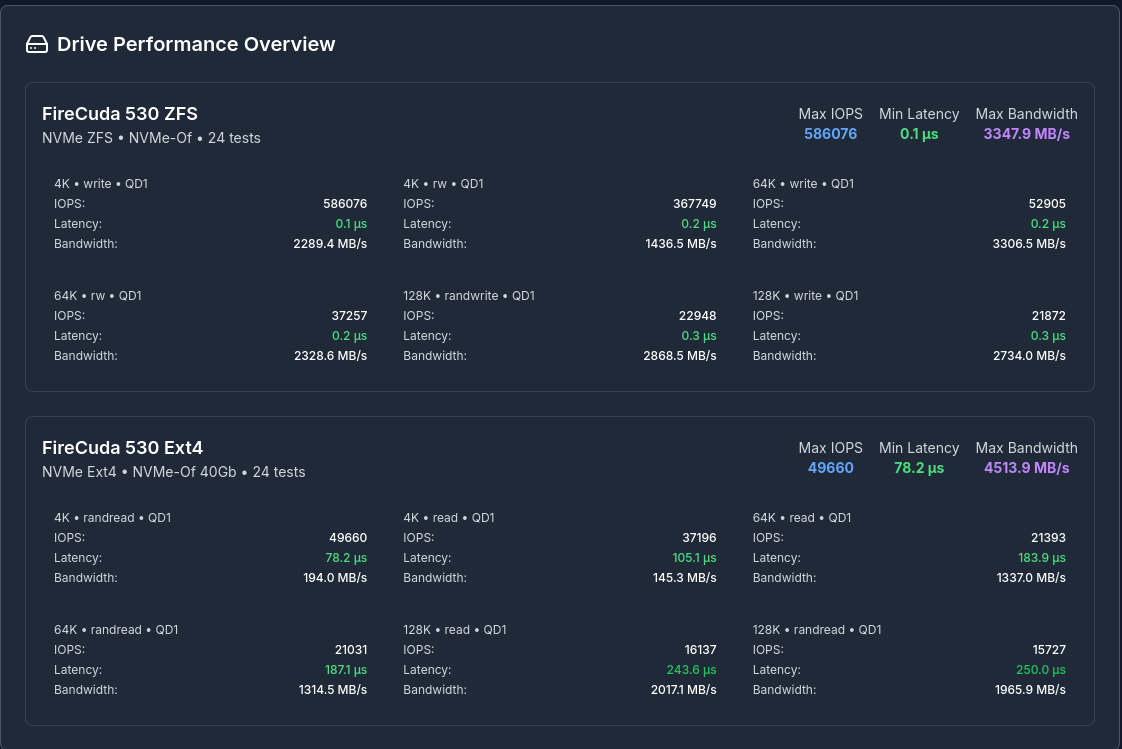Click the Ext4 Max Bandwidth value 4513.9 MB/s
This screenshot has height=749, width=1122.
click(1026, 467)
